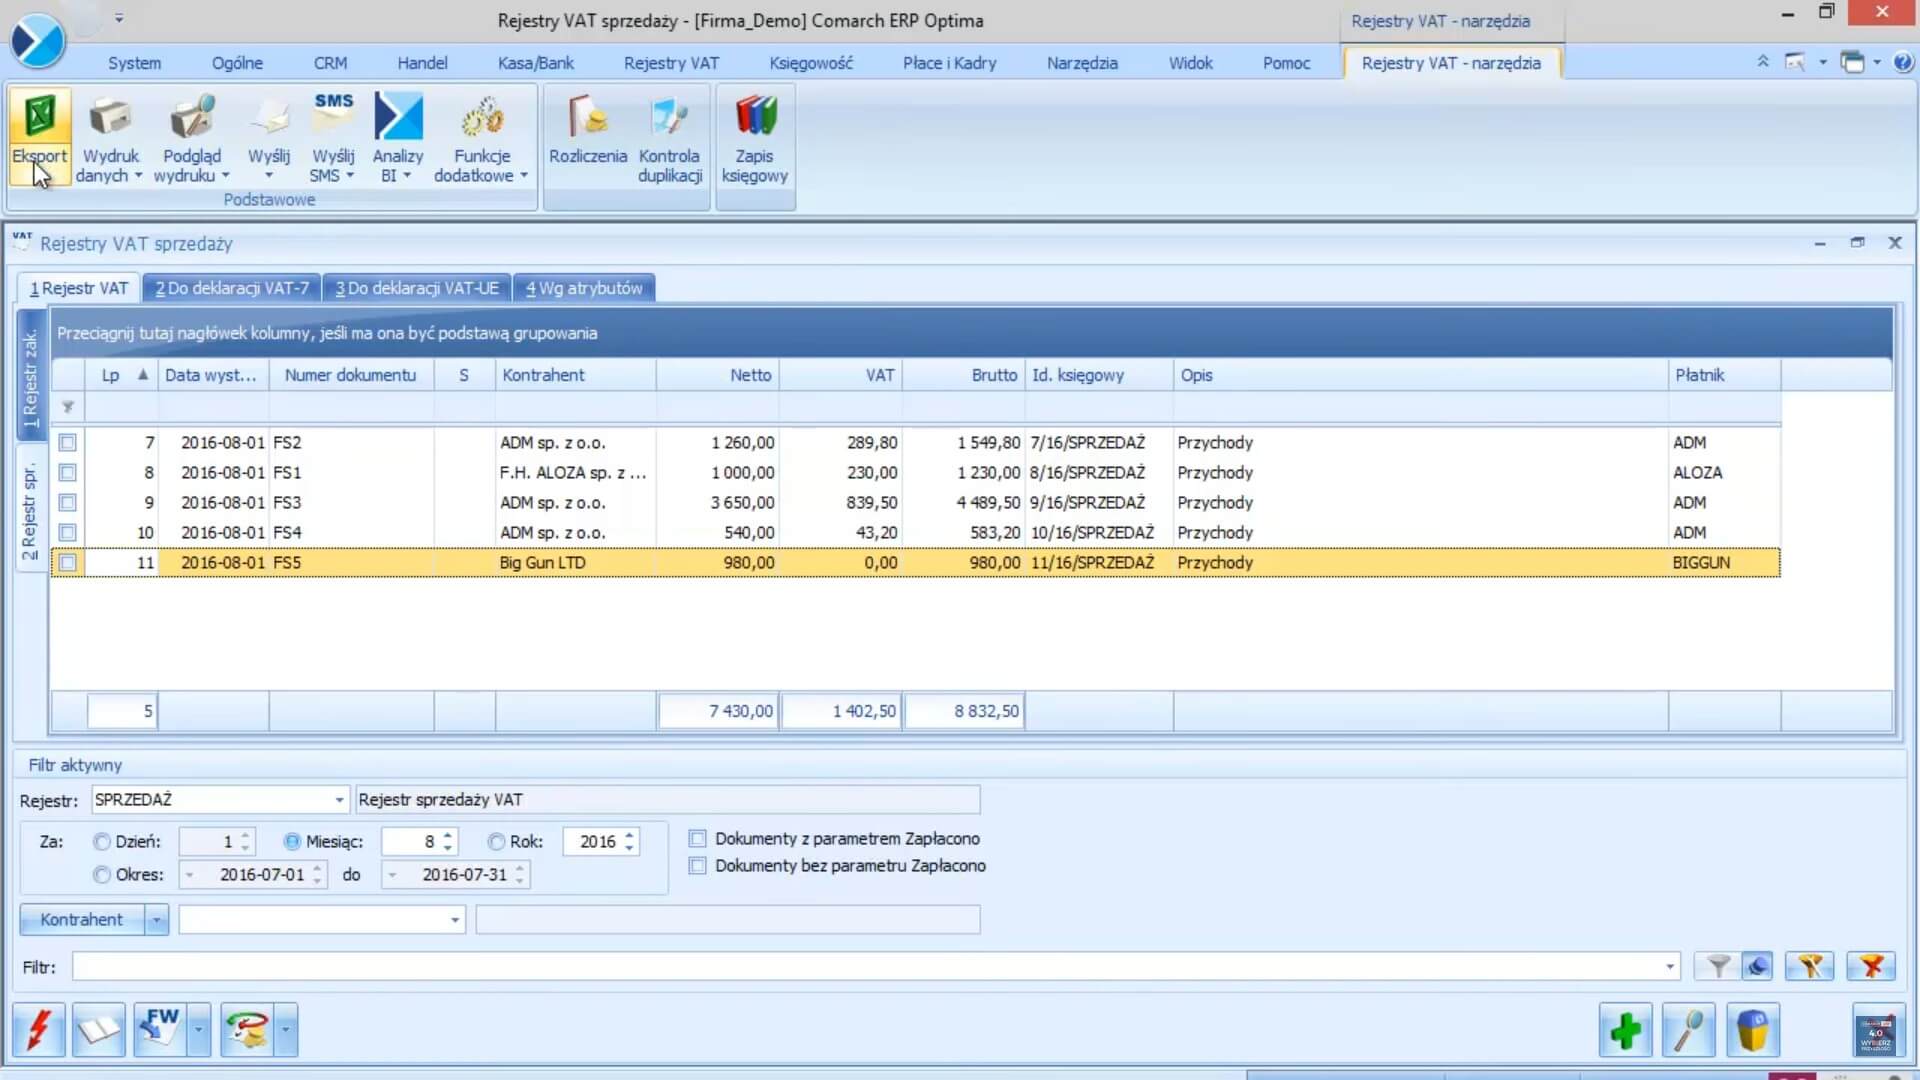Increase the Rok year value
Image resolution: width=1920 pixels, height=1080 pixels.
629,835
